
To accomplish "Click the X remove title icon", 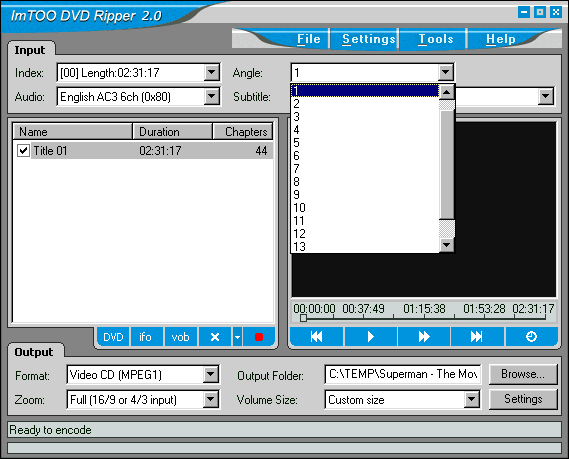I will pyautogui.click(x=215, y=337).
